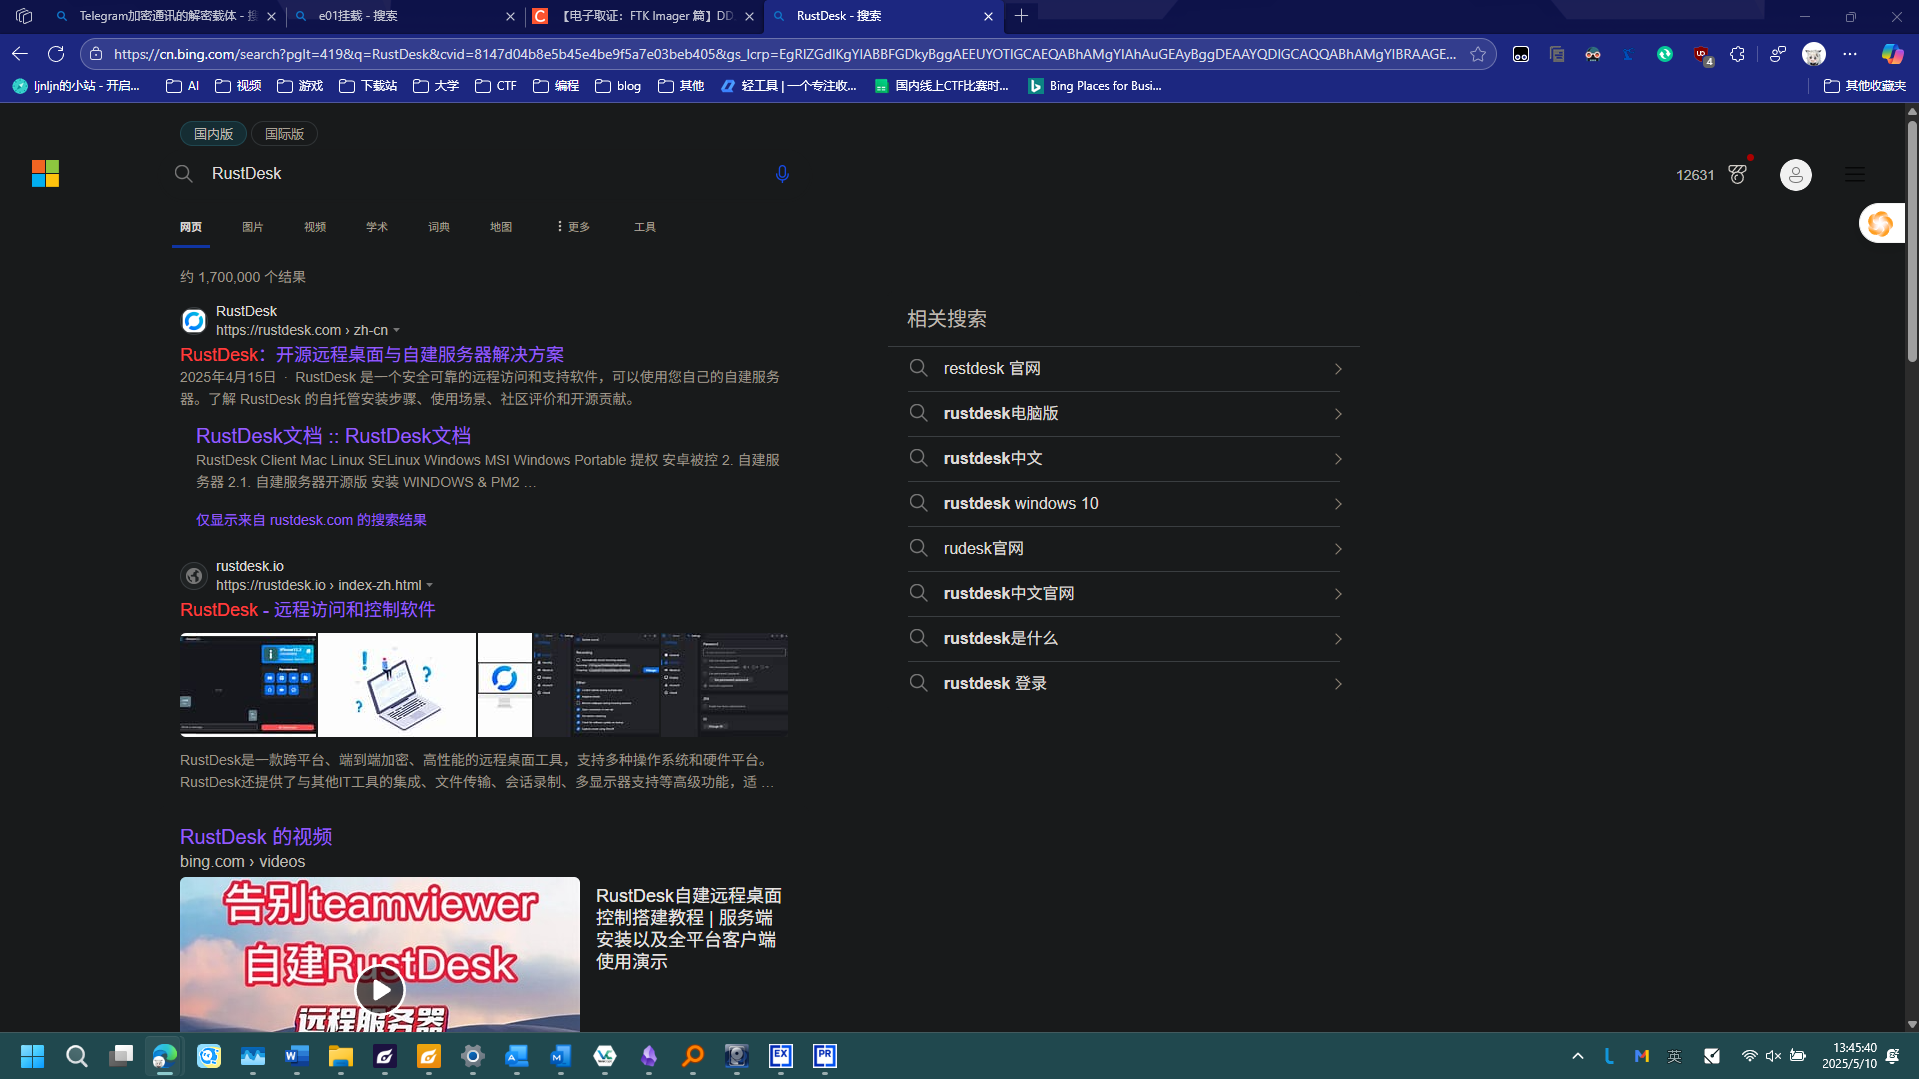Viewport: 1919px width, 1079px height.
Task: Open the browser profile avatar
Action: [1814, 54]
